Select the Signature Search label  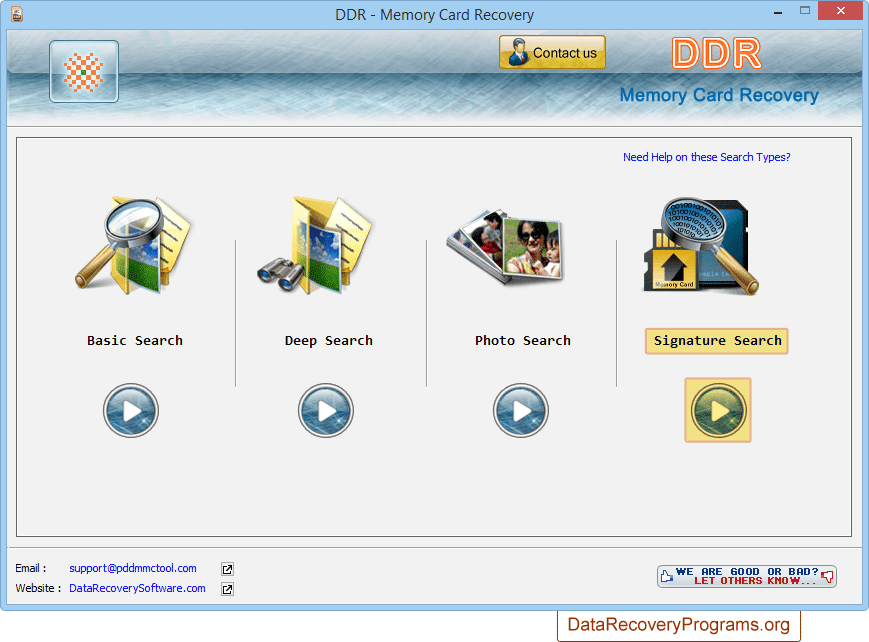[717, 341]
